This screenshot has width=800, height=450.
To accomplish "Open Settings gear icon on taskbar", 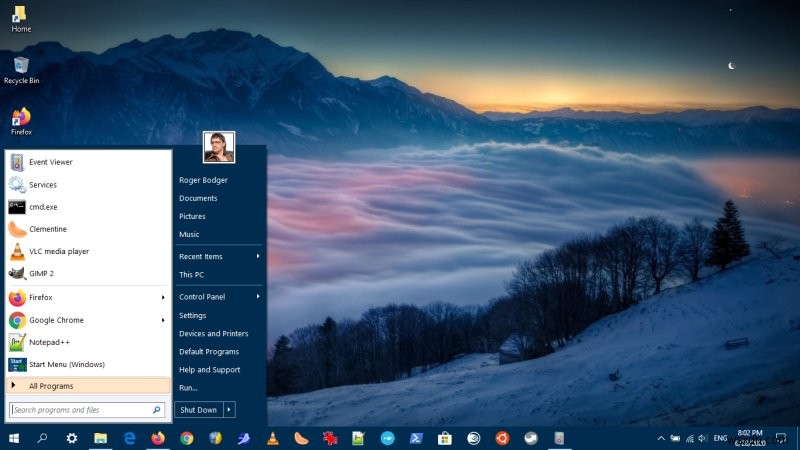I will [x=71, y=438].
